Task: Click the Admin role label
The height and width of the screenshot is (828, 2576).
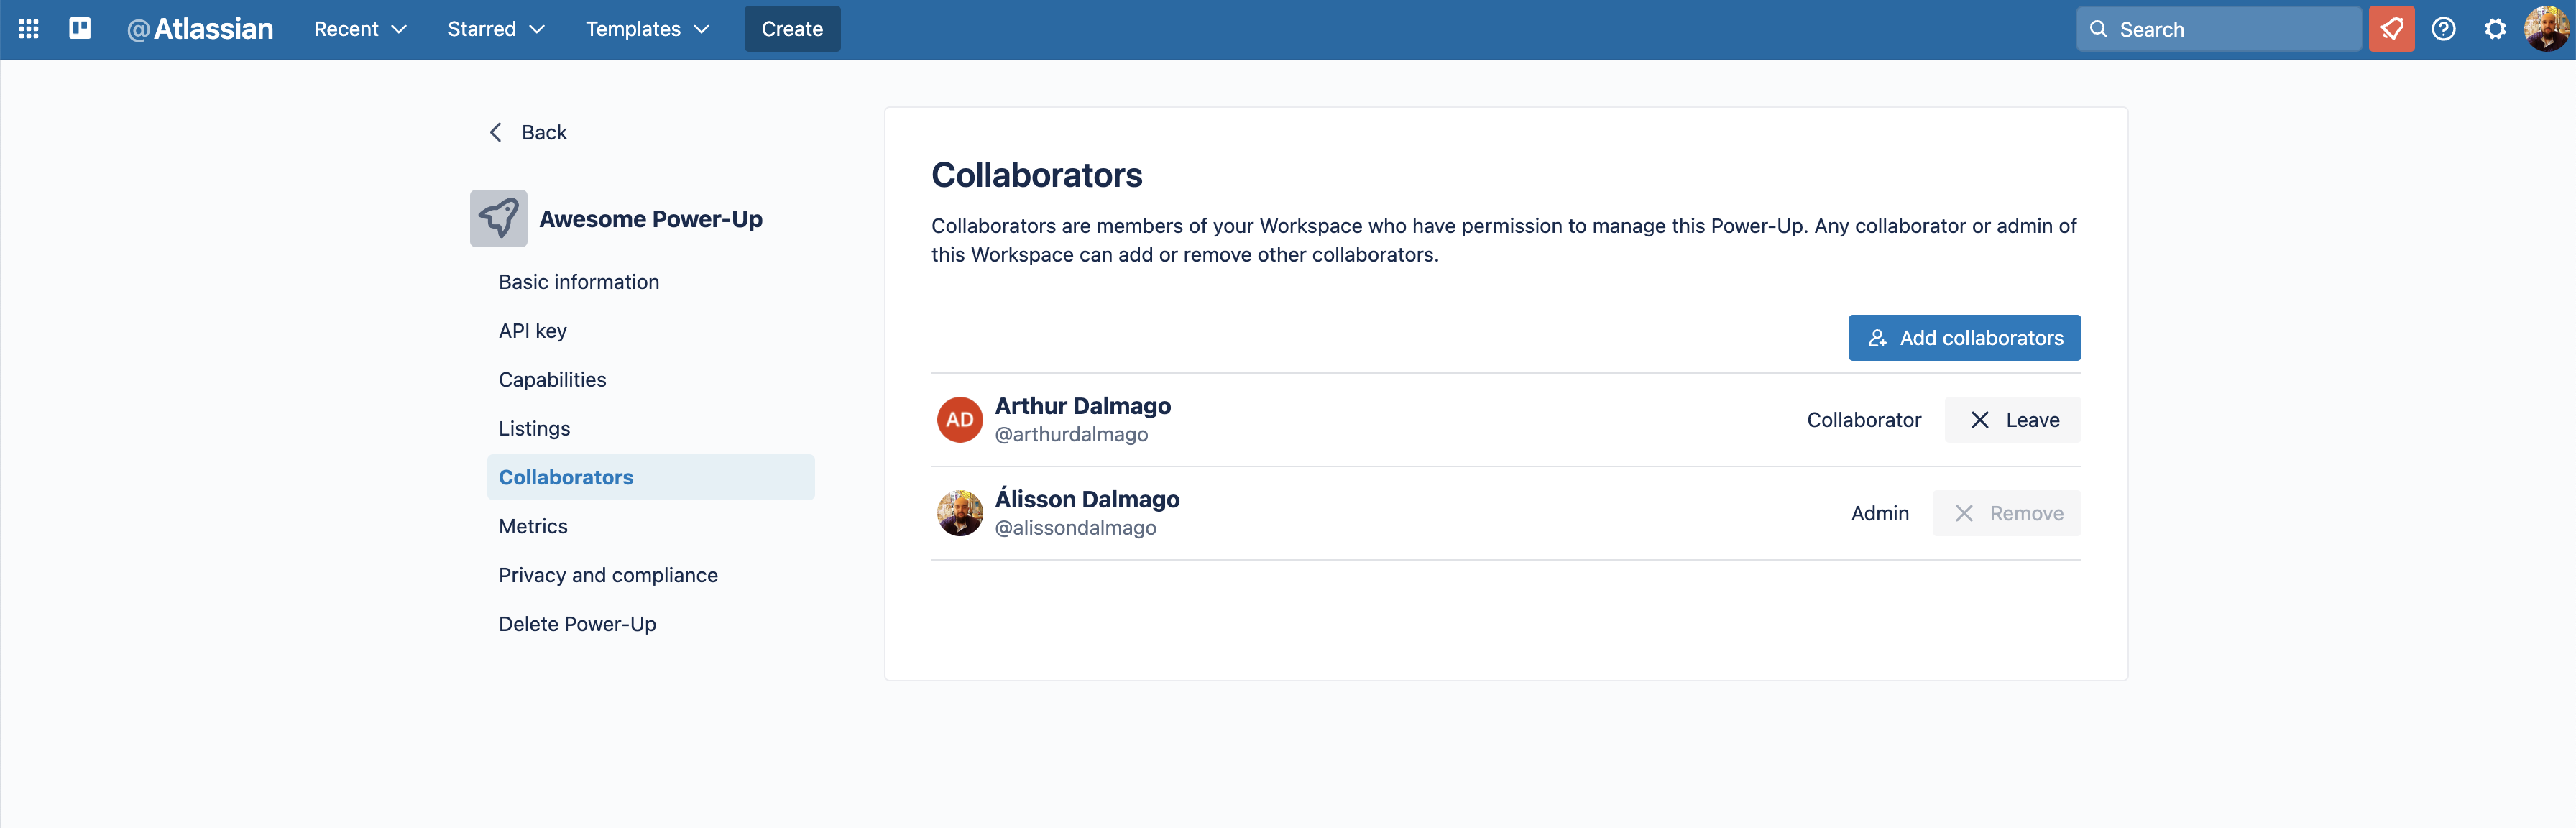Action: pyautogui.click(x=1879, y=513)
